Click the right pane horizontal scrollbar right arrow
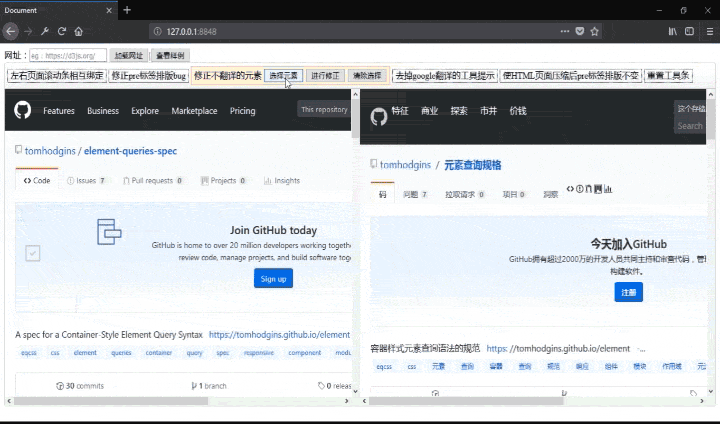The width and height of the screenshot is (720, 424). 702,401
